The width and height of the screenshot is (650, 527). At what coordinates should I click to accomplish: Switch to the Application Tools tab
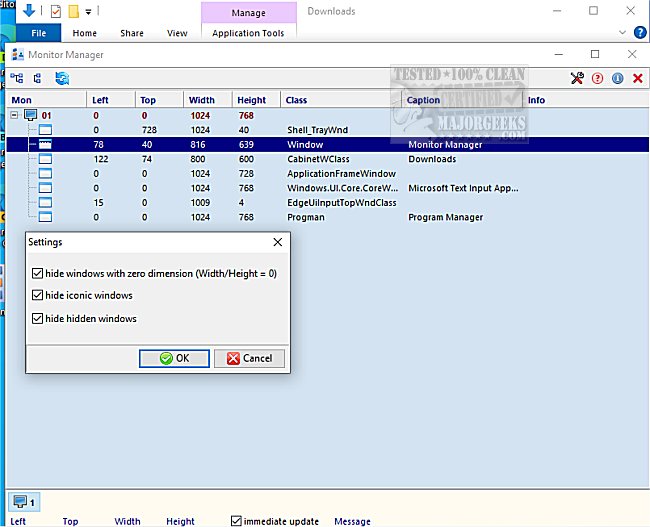coord(248,33)
